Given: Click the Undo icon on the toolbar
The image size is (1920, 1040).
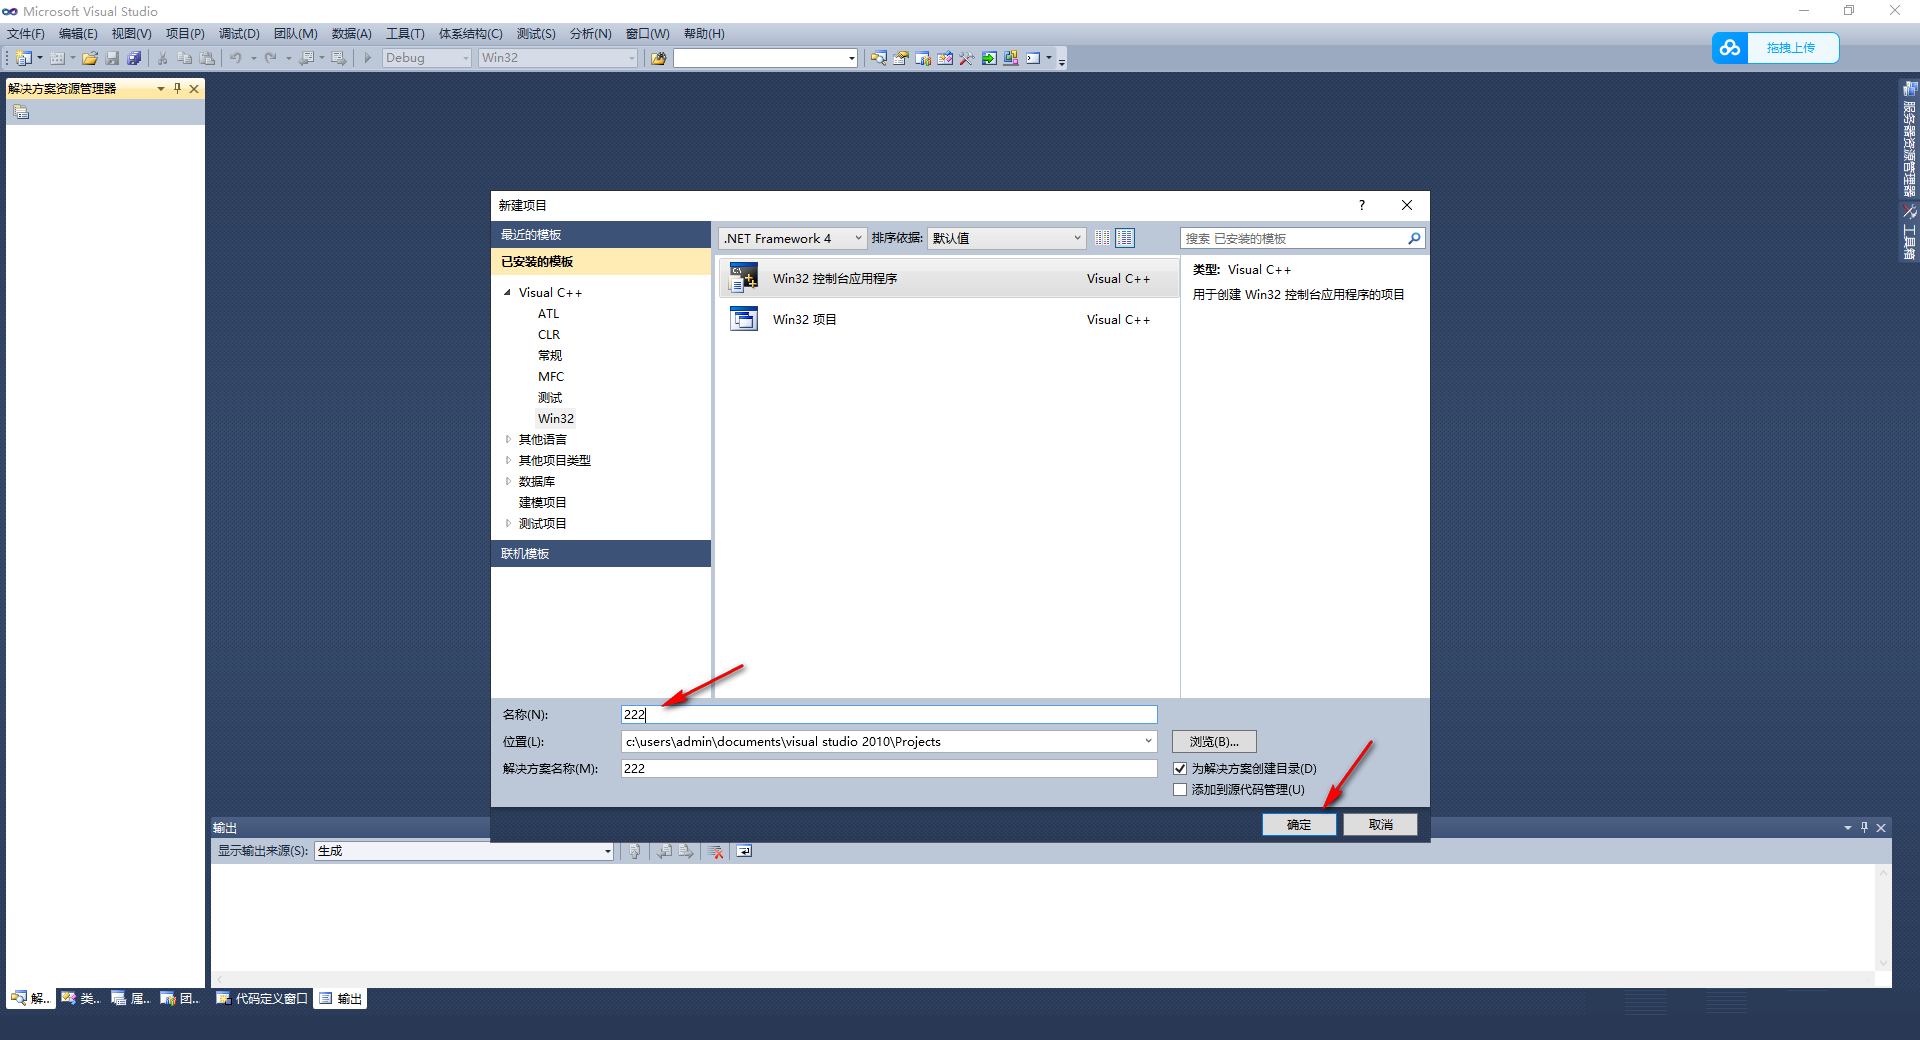Looking at the screenshot, I should point(236,58).
